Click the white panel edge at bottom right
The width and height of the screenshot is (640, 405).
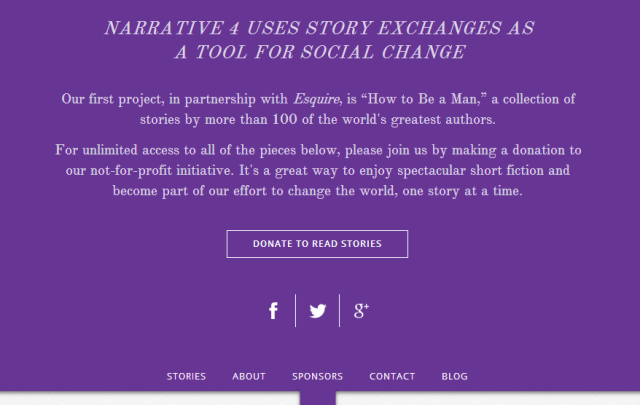(488, 399)
